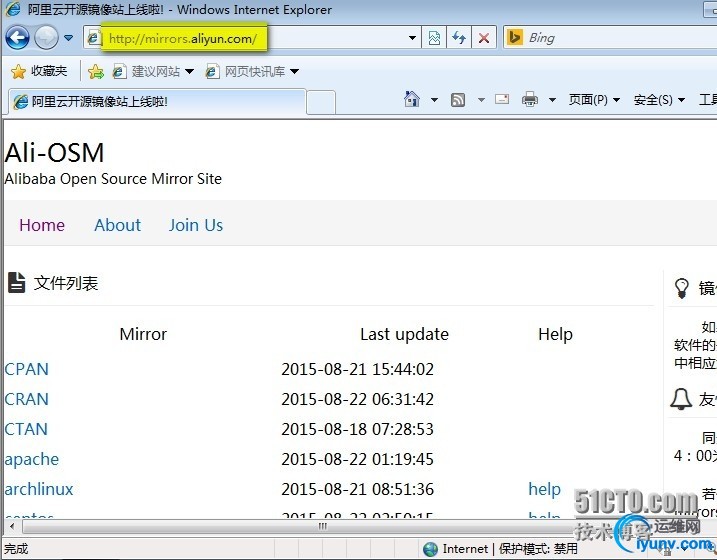
Task: Open the 安全(S) menu
Action: point(659,100)
